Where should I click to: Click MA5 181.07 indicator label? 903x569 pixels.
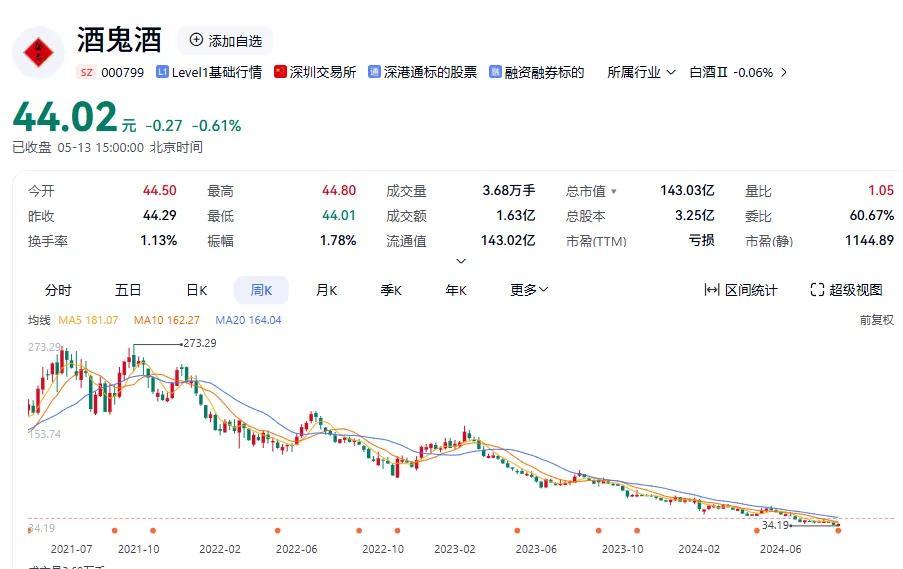pos(88,320)
